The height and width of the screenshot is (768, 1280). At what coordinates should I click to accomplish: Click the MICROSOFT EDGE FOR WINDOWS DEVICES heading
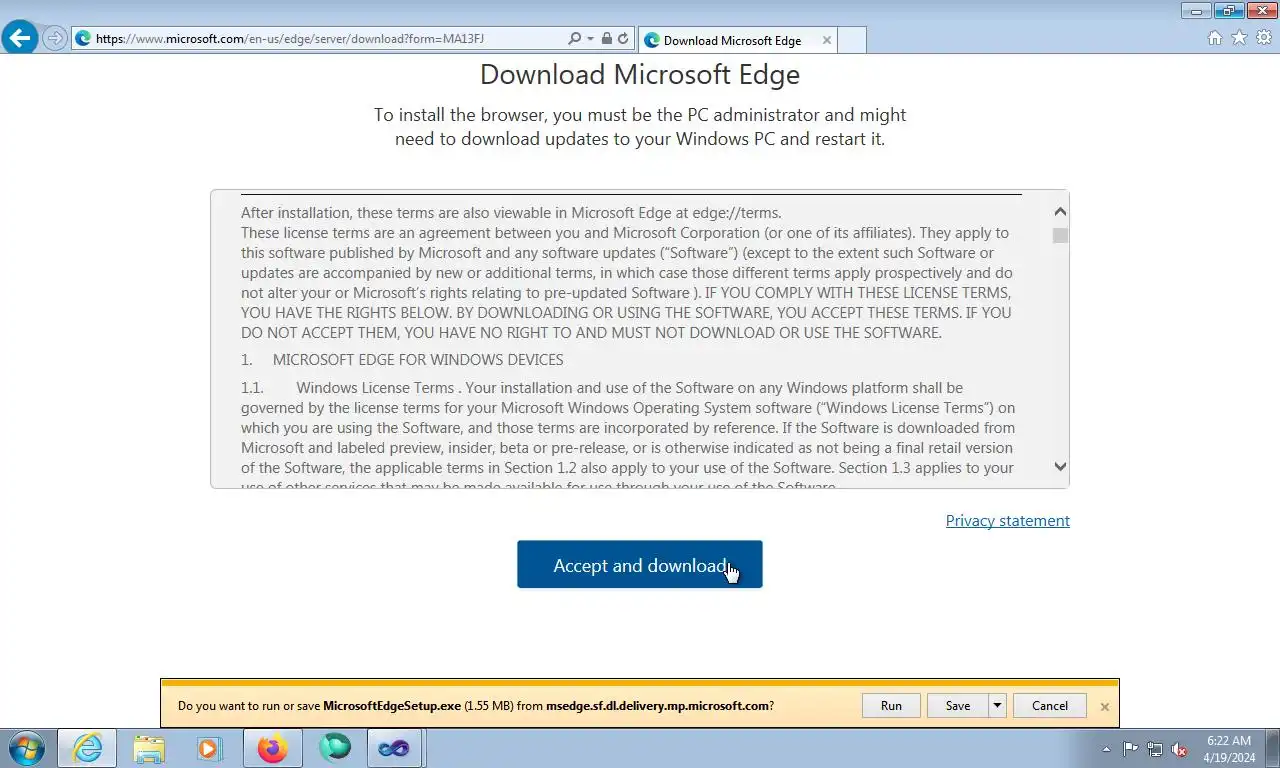pyautogui.click(x=418, y=360)
